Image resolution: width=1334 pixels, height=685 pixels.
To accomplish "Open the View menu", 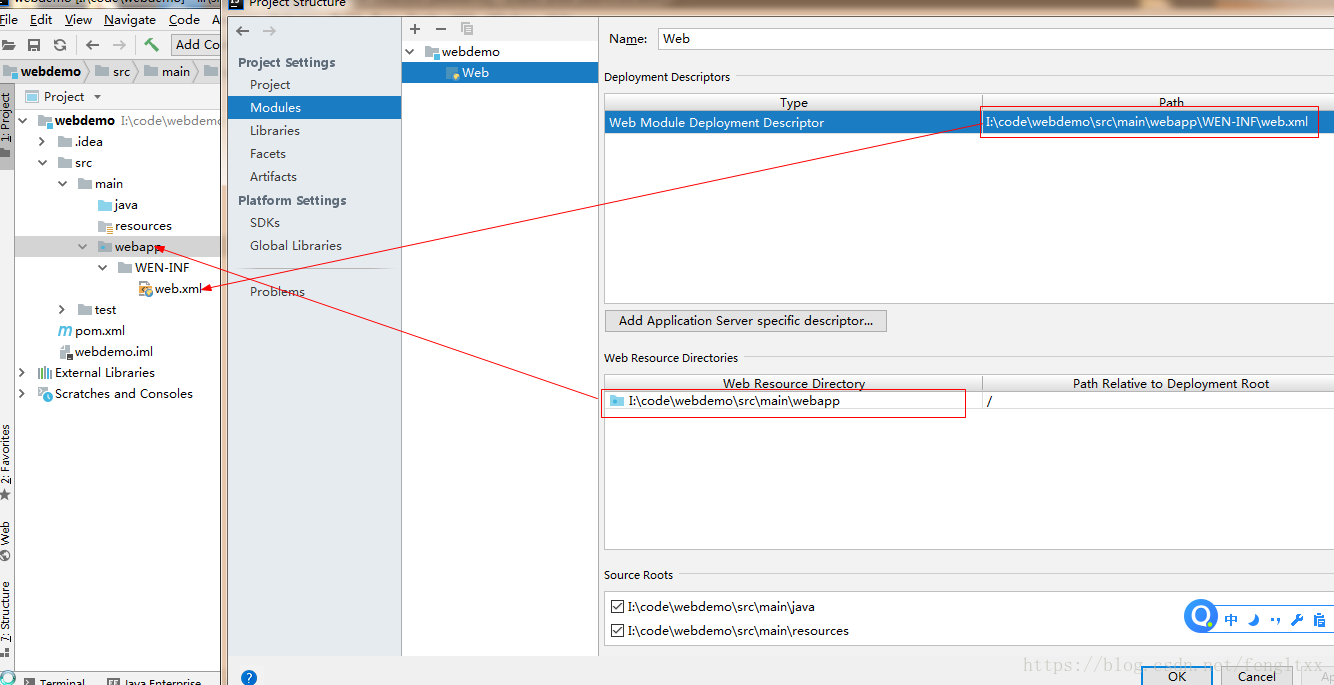I will pos(78,19).
